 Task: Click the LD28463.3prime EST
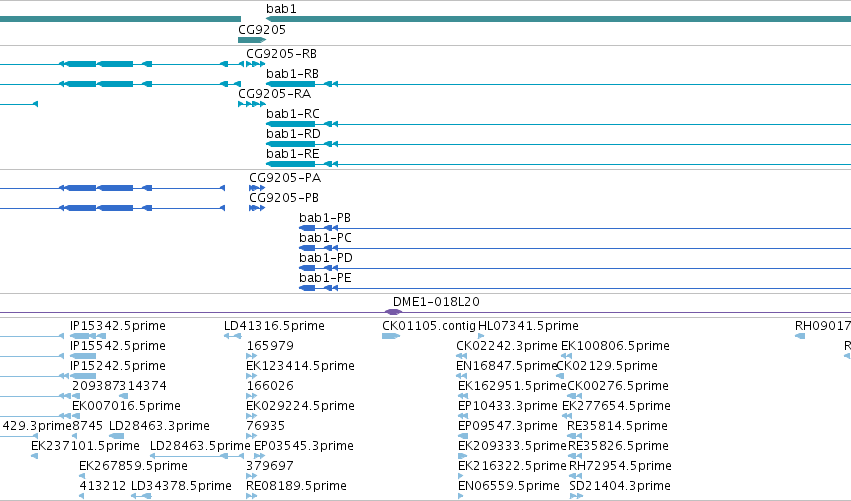(x=160, y=427)
